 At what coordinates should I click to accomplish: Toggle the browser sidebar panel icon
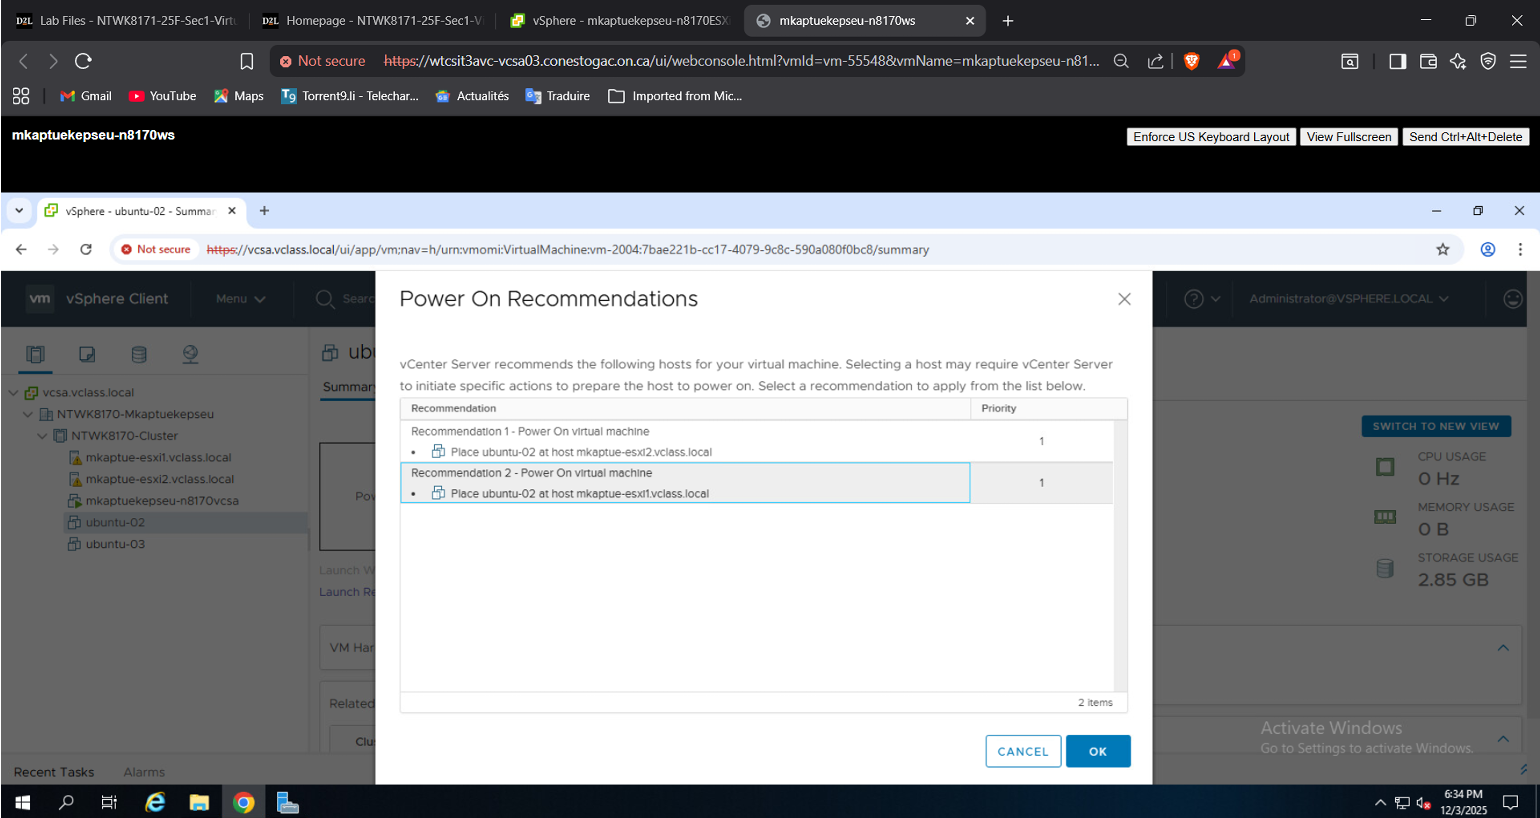(x=1397, y=61)
